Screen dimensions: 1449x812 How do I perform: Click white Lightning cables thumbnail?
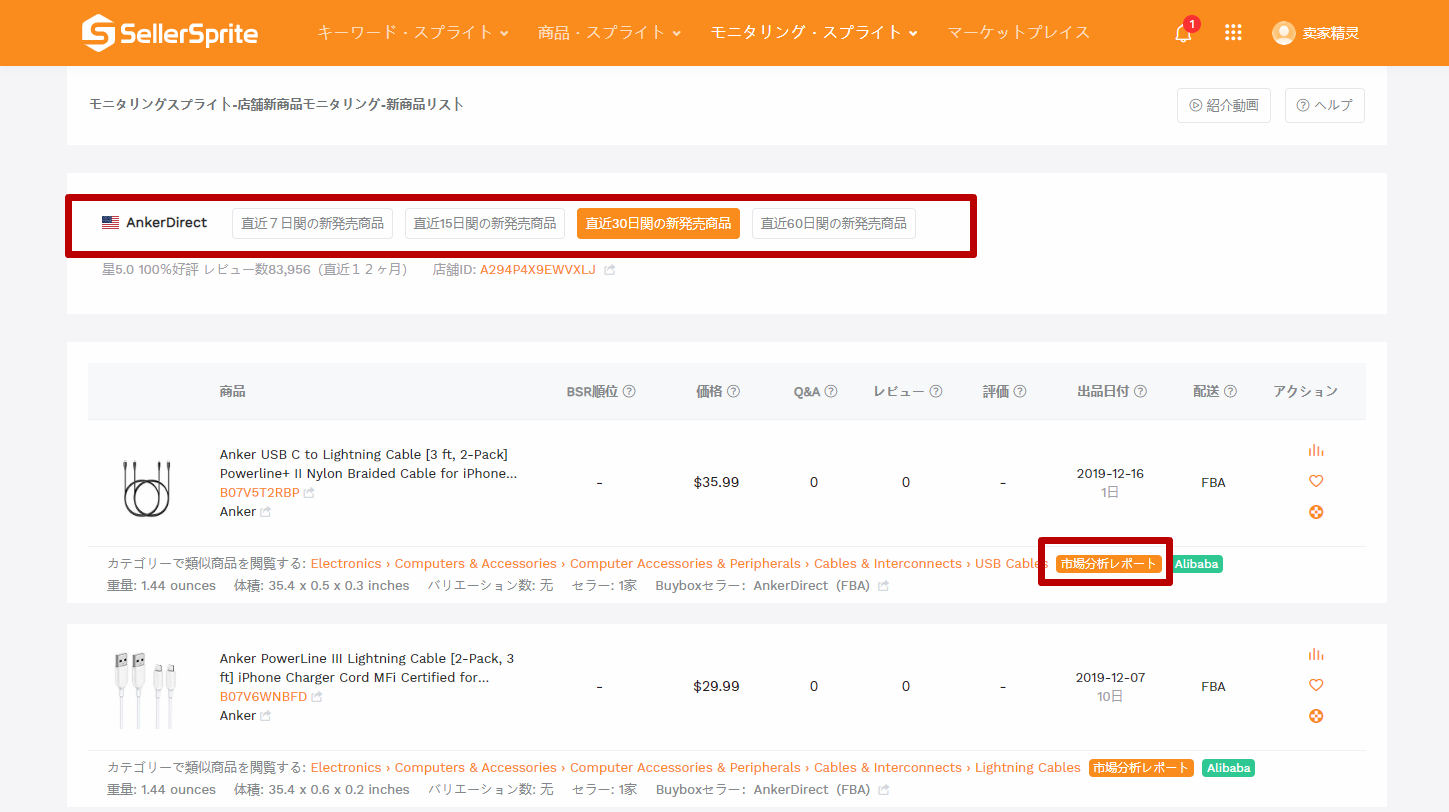(x=143, y=690)
